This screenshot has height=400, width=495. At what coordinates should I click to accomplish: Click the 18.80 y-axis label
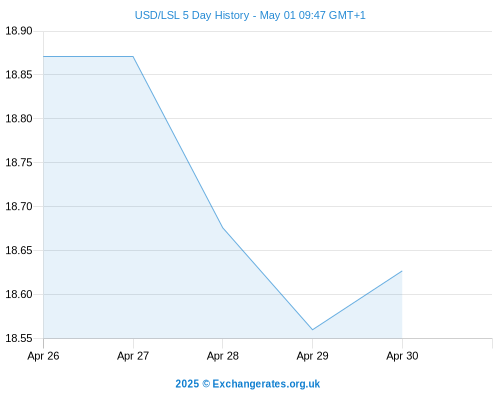[x=19, y=119]
